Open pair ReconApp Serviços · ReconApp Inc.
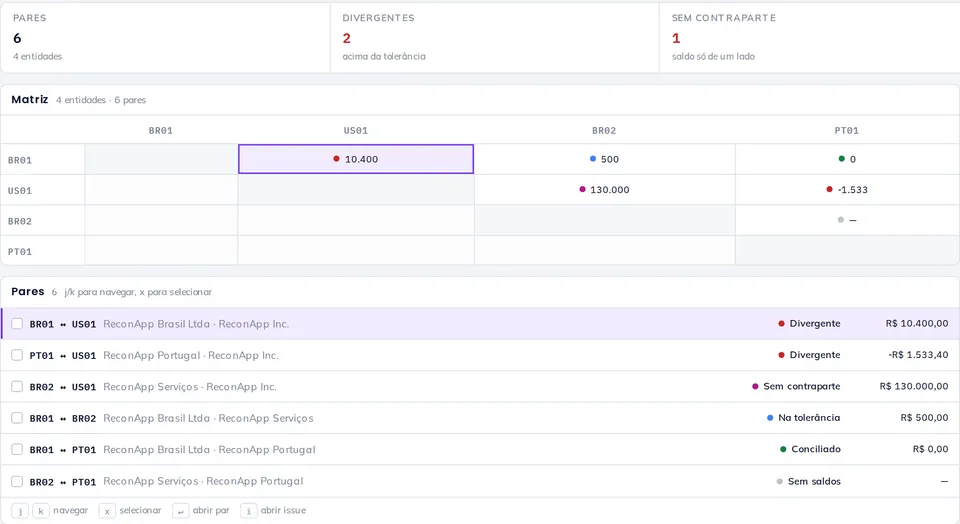Image resolution: width=960 pixels, height=524 pixels. point(480,386)
